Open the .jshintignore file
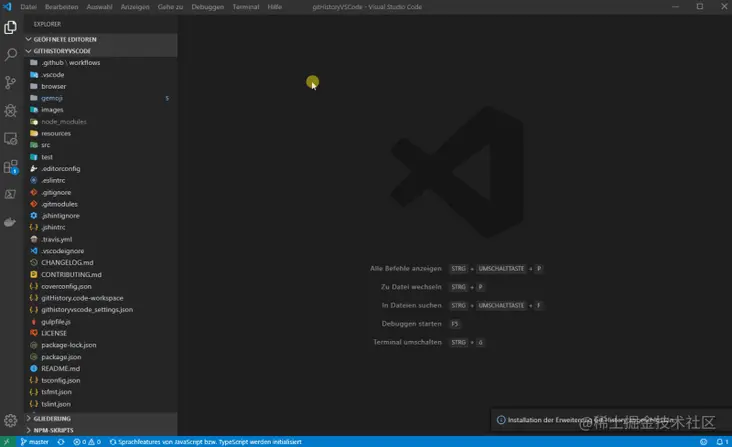The height and width of the screenshot is (447, 732). point(101,216)
